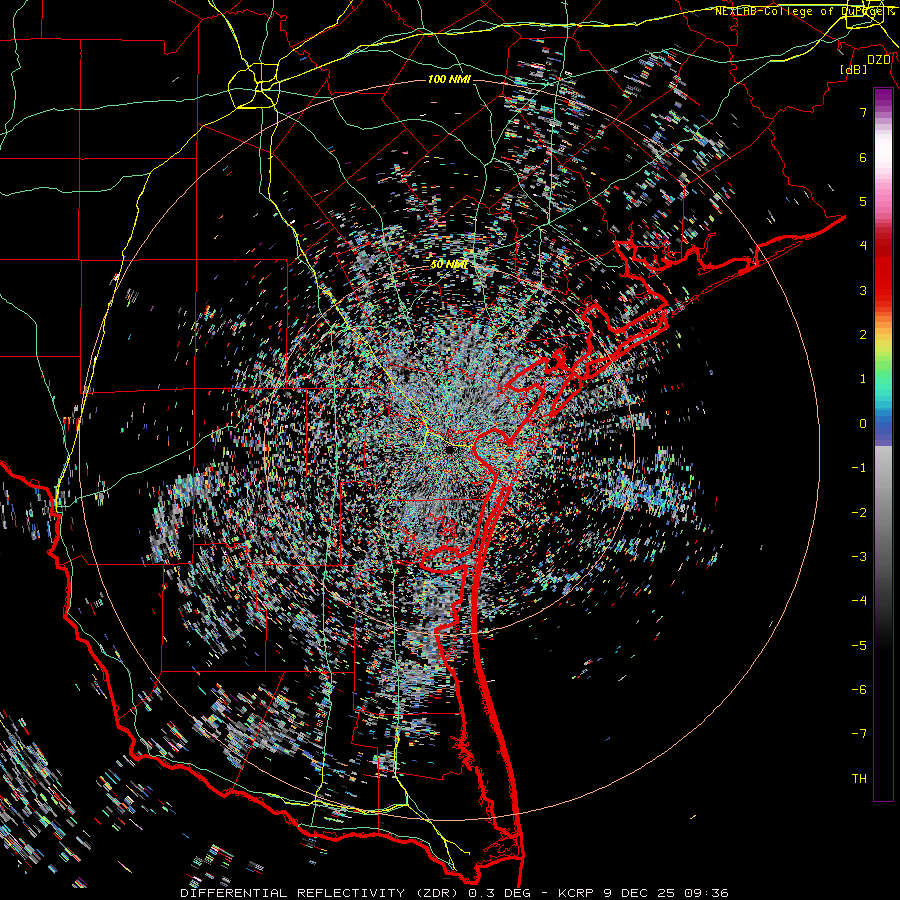
Task: Click the [dB] unit label
Action: pyautogui.click(x=853, y=70)
